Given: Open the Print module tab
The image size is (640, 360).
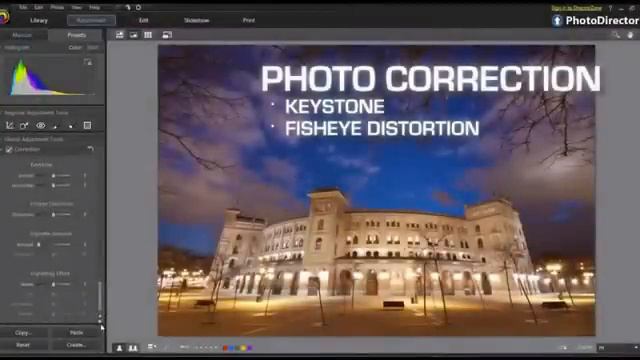Looking at the screenshot, I should 249,20.
